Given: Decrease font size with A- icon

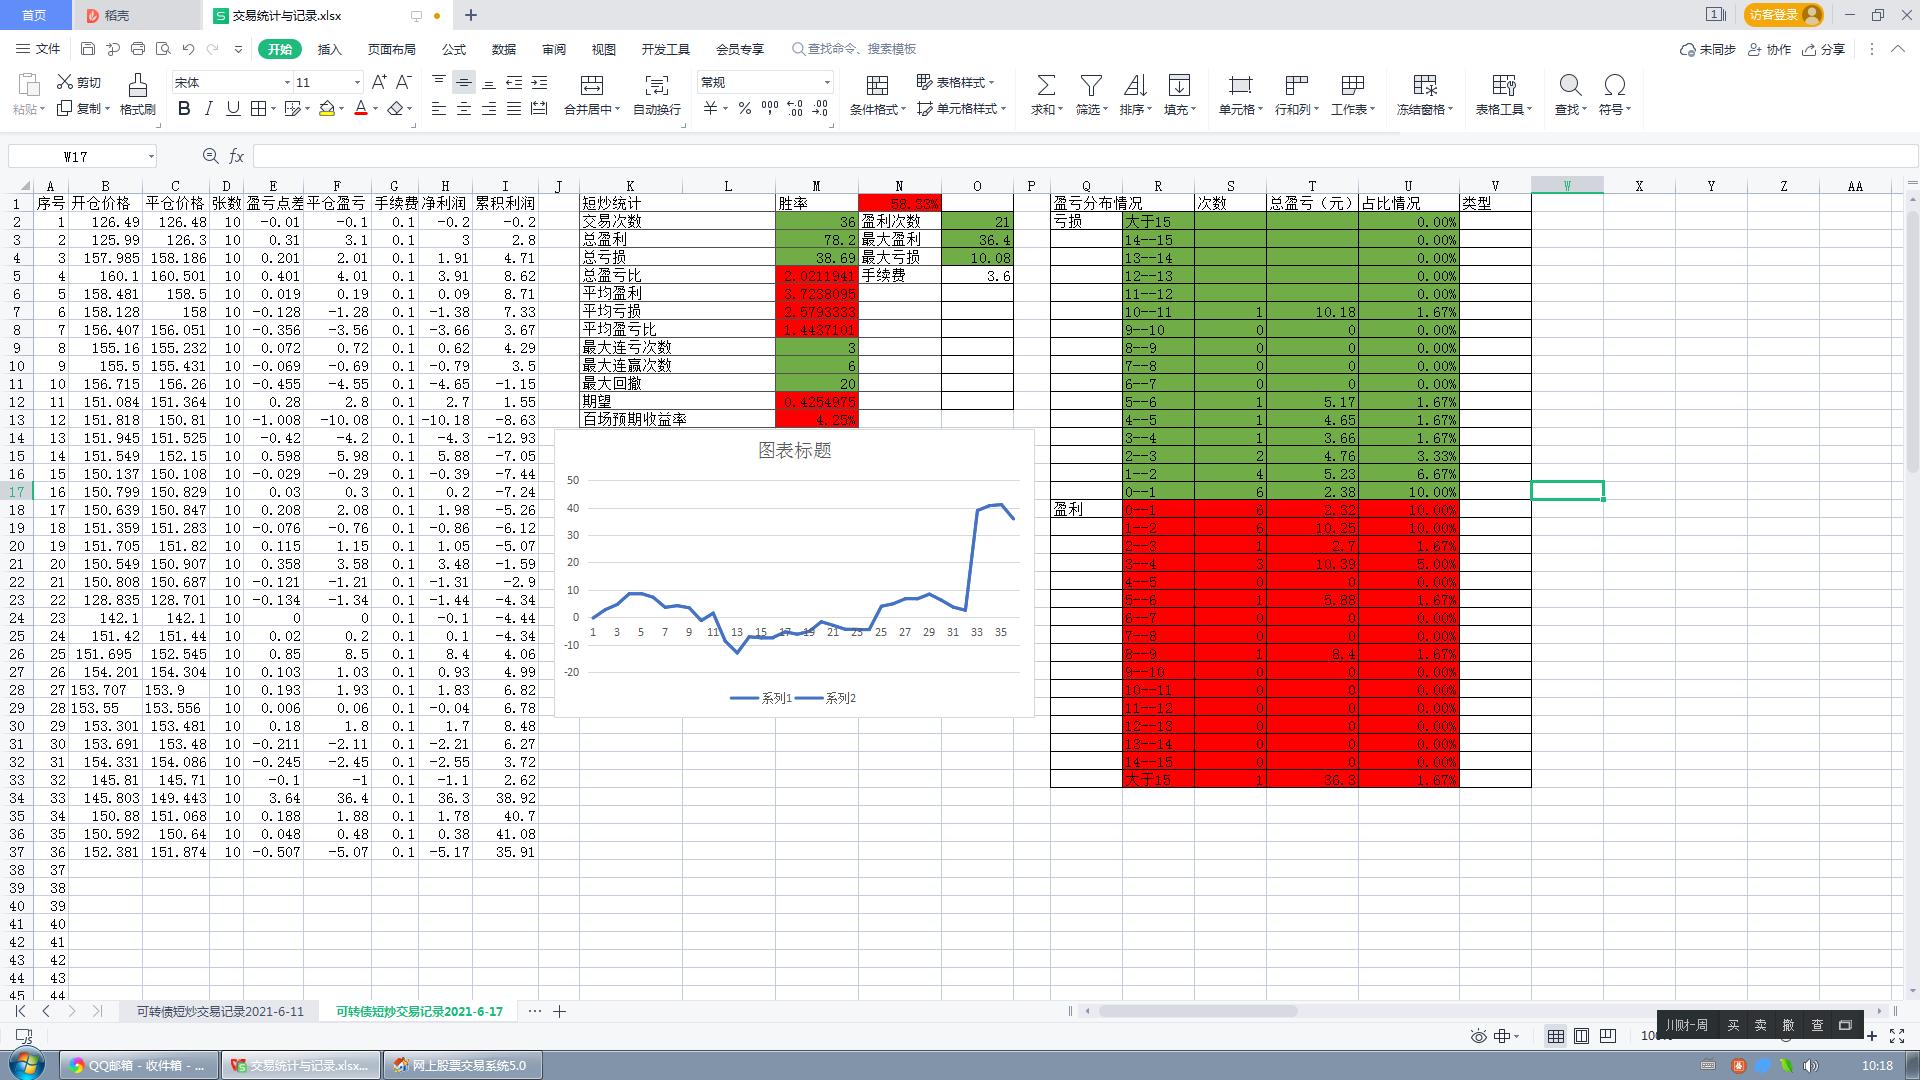Looking at the screenshot, I should tap(404, 82).
